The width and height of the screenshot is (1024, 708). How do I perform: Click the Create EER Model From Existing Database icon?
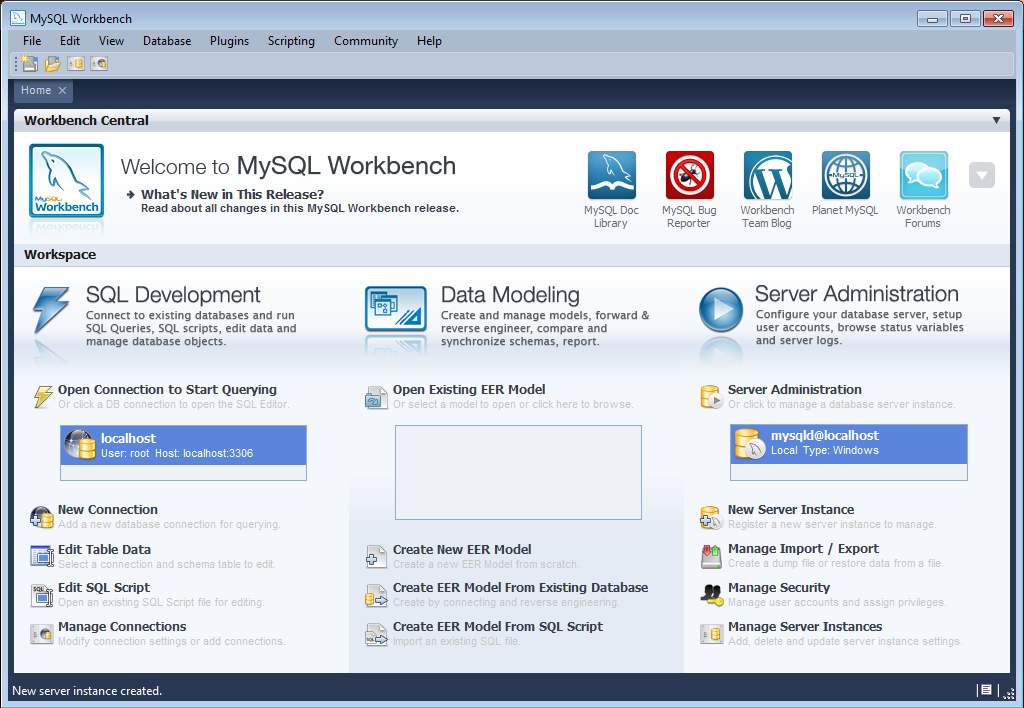376,592
